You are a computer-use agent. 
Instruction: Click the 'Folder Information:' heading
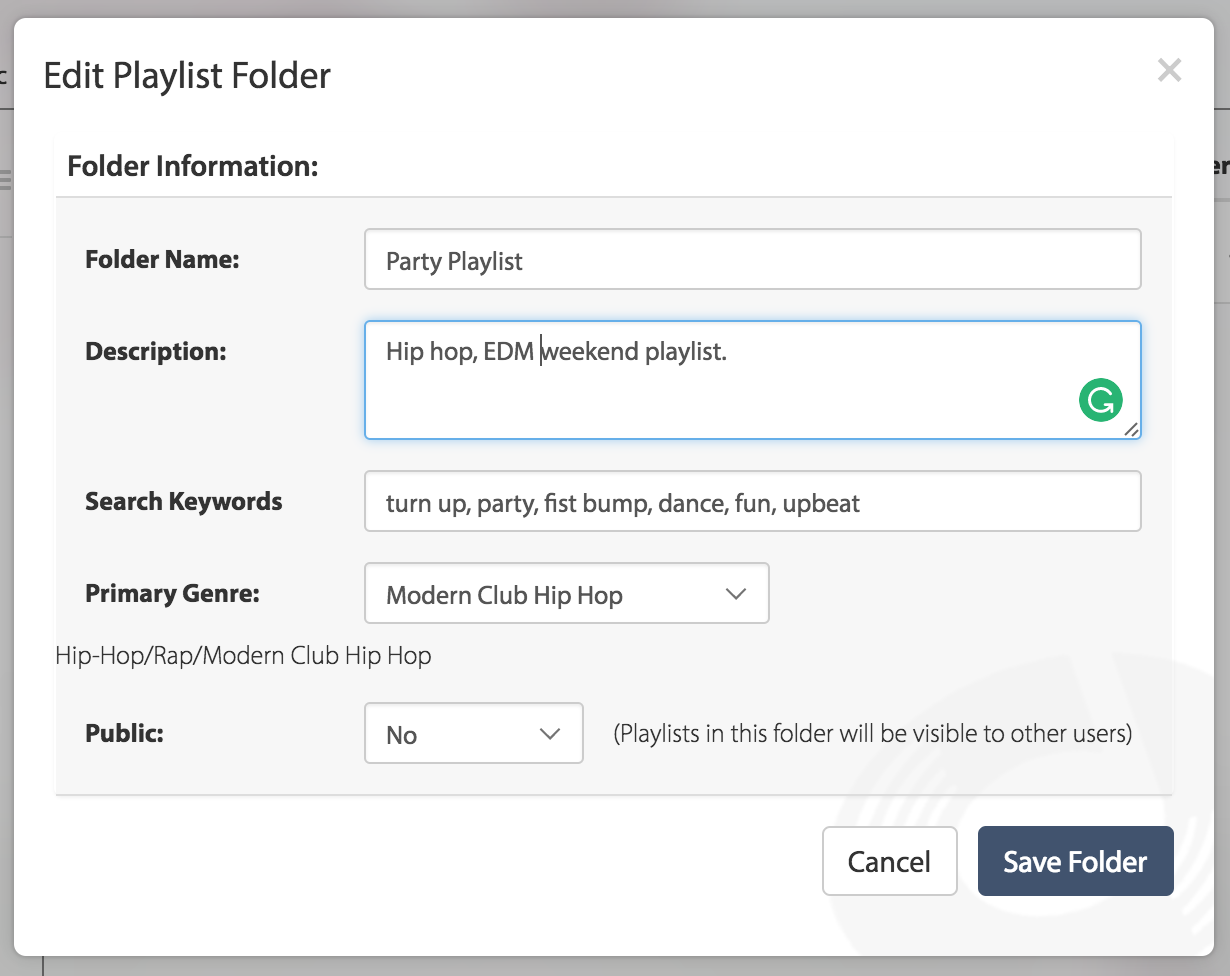click(192, 166)
